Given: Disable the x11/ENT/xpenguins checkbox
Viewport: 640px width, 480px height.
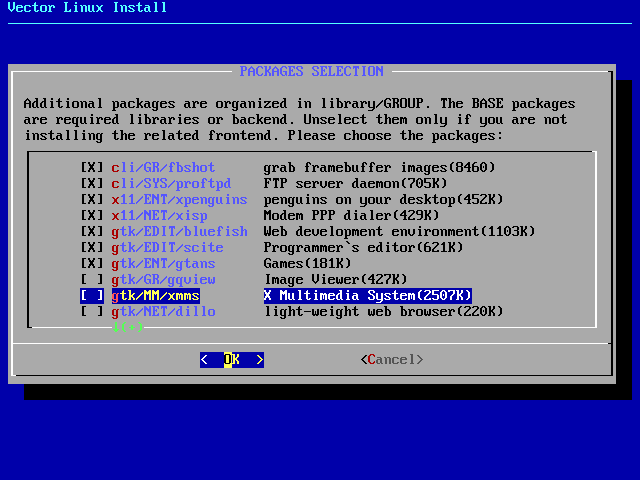Looking at the screenshot, I should 92,199.
